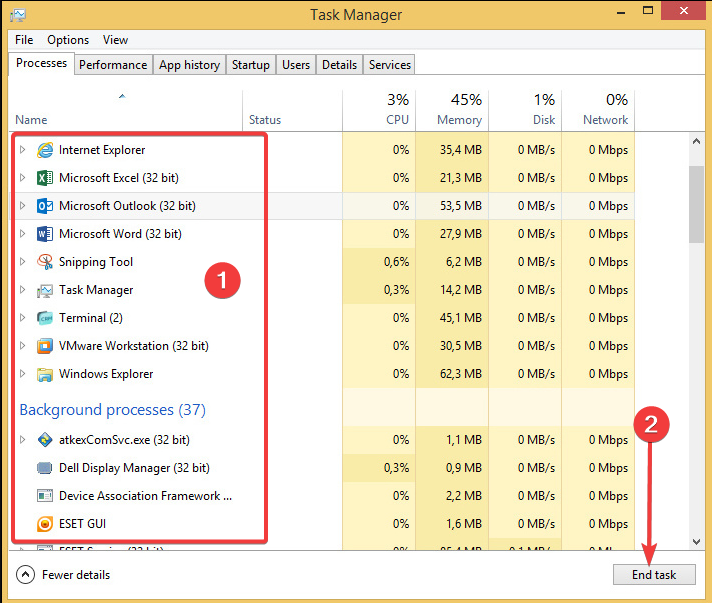Select the VMware Workstation (32 bit) name
The image size is (712, 603).
134,346
